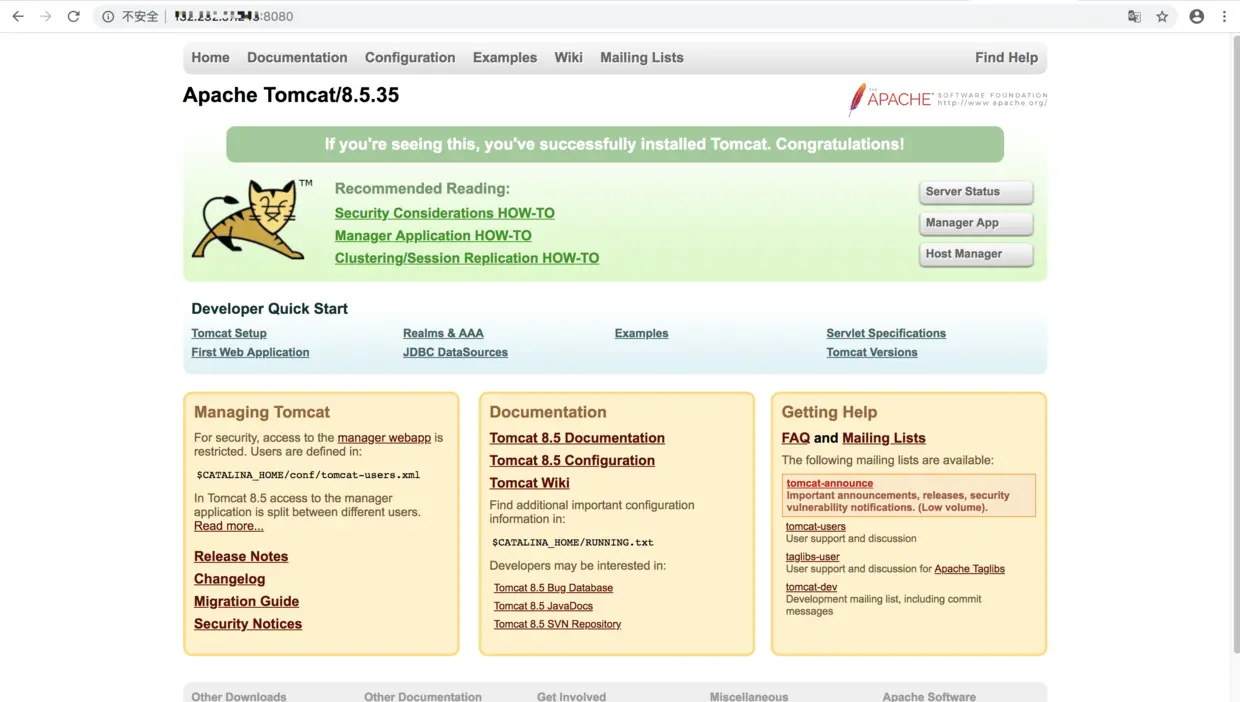The height and width of the screenshot is (702, 1240).
Task: Click Find Help in the navigation bar
Action: click(1006, 58)
